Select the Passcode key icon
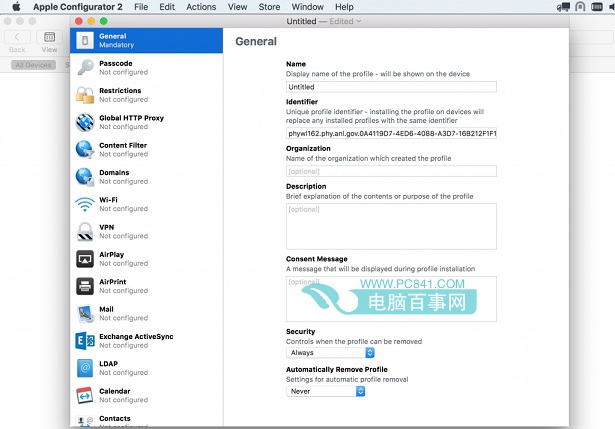 pyautogui.click(x=85, y=68)
